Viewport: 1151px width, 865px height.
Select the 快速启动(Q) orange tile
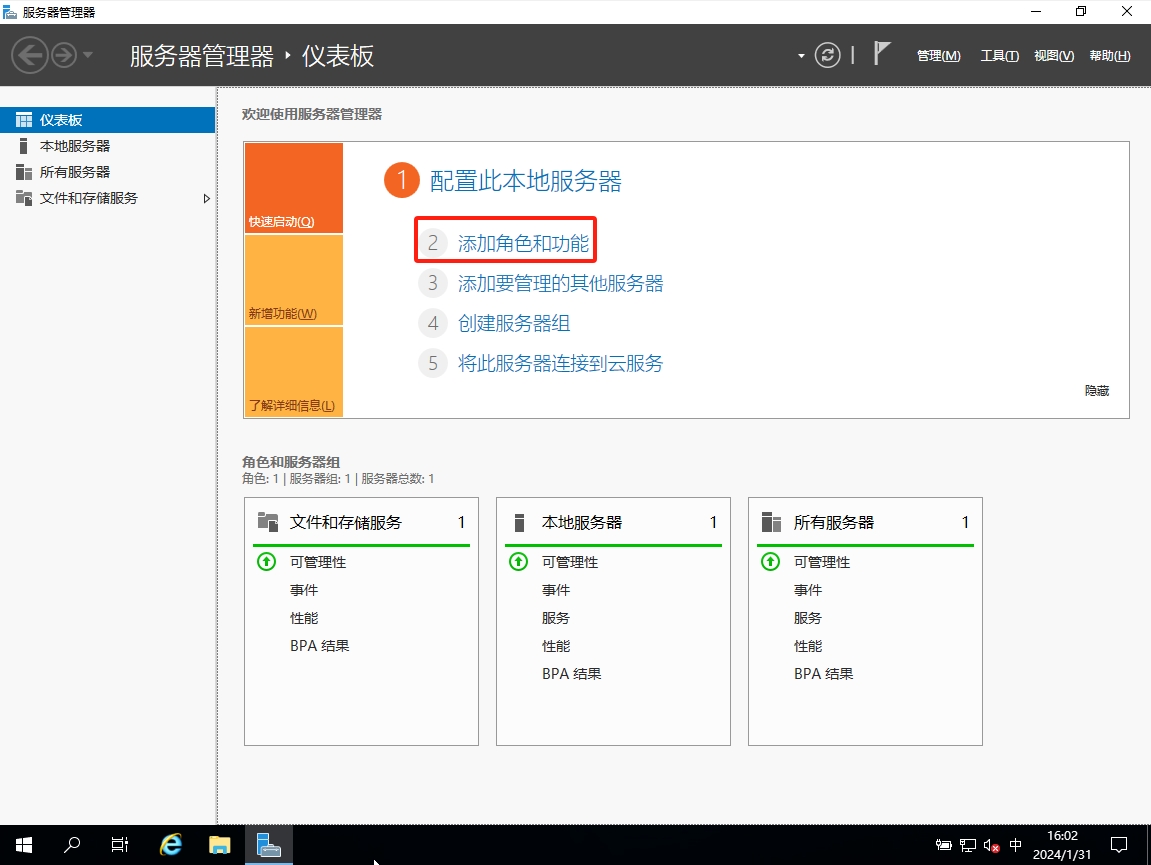pos(293,188)
